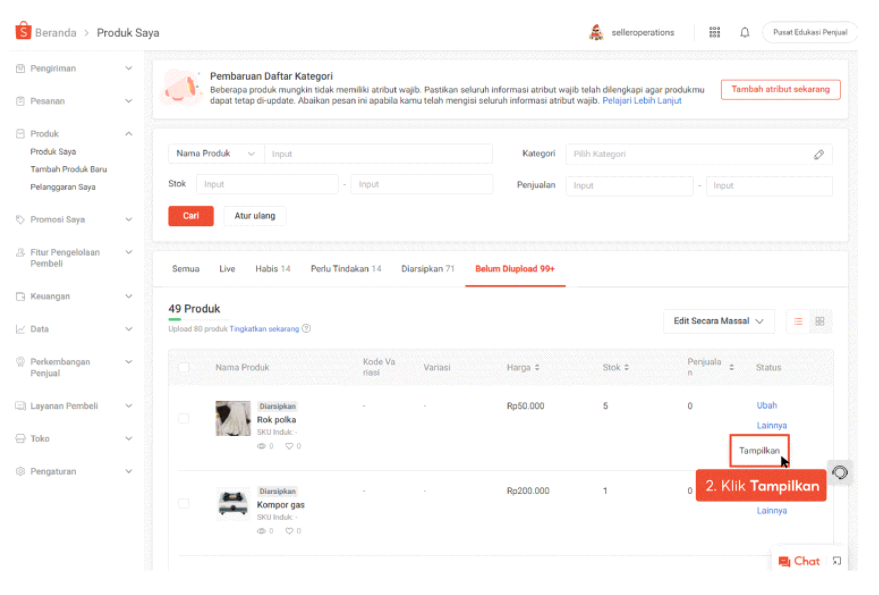The width and height of the screenshot is (879, 595).
Task: Click the Cari search button
Action: pyautogui.click(x=191, y=216)
